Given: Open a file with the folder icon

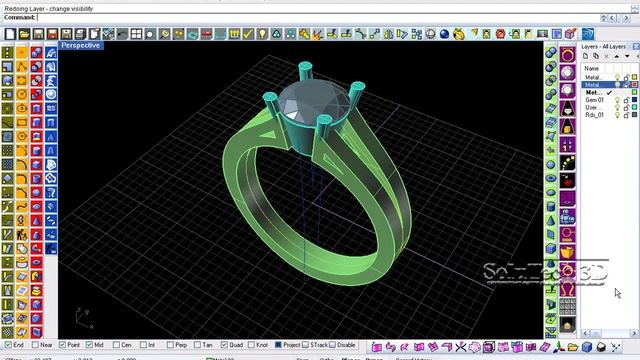Looking at the screenshot, I should [24, 34].
